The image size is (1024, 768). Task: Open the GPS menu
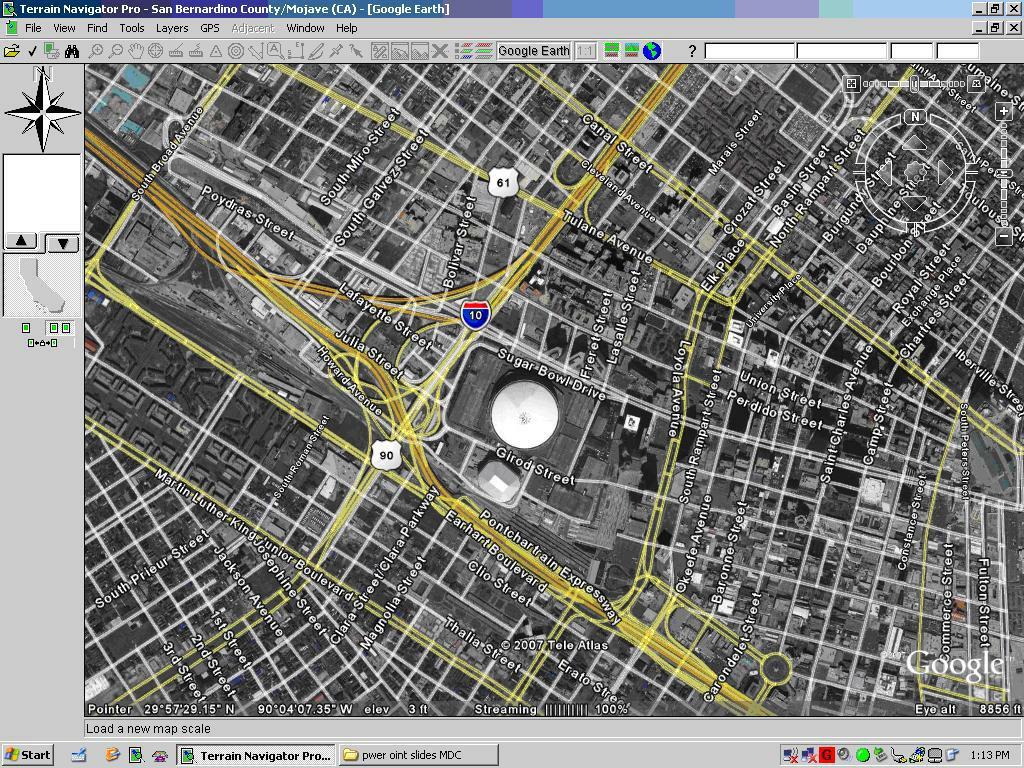pos(209,28)
